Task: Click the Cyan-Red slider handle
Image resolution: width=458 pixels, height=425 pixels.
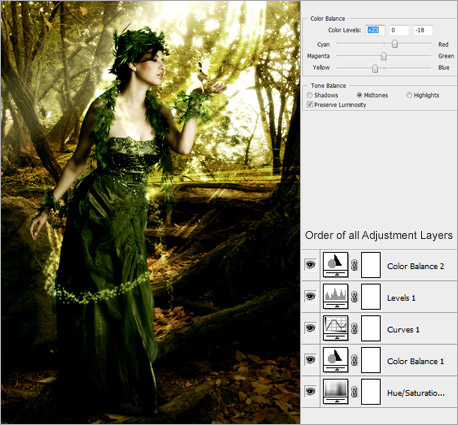Action: tap(395, 44)
